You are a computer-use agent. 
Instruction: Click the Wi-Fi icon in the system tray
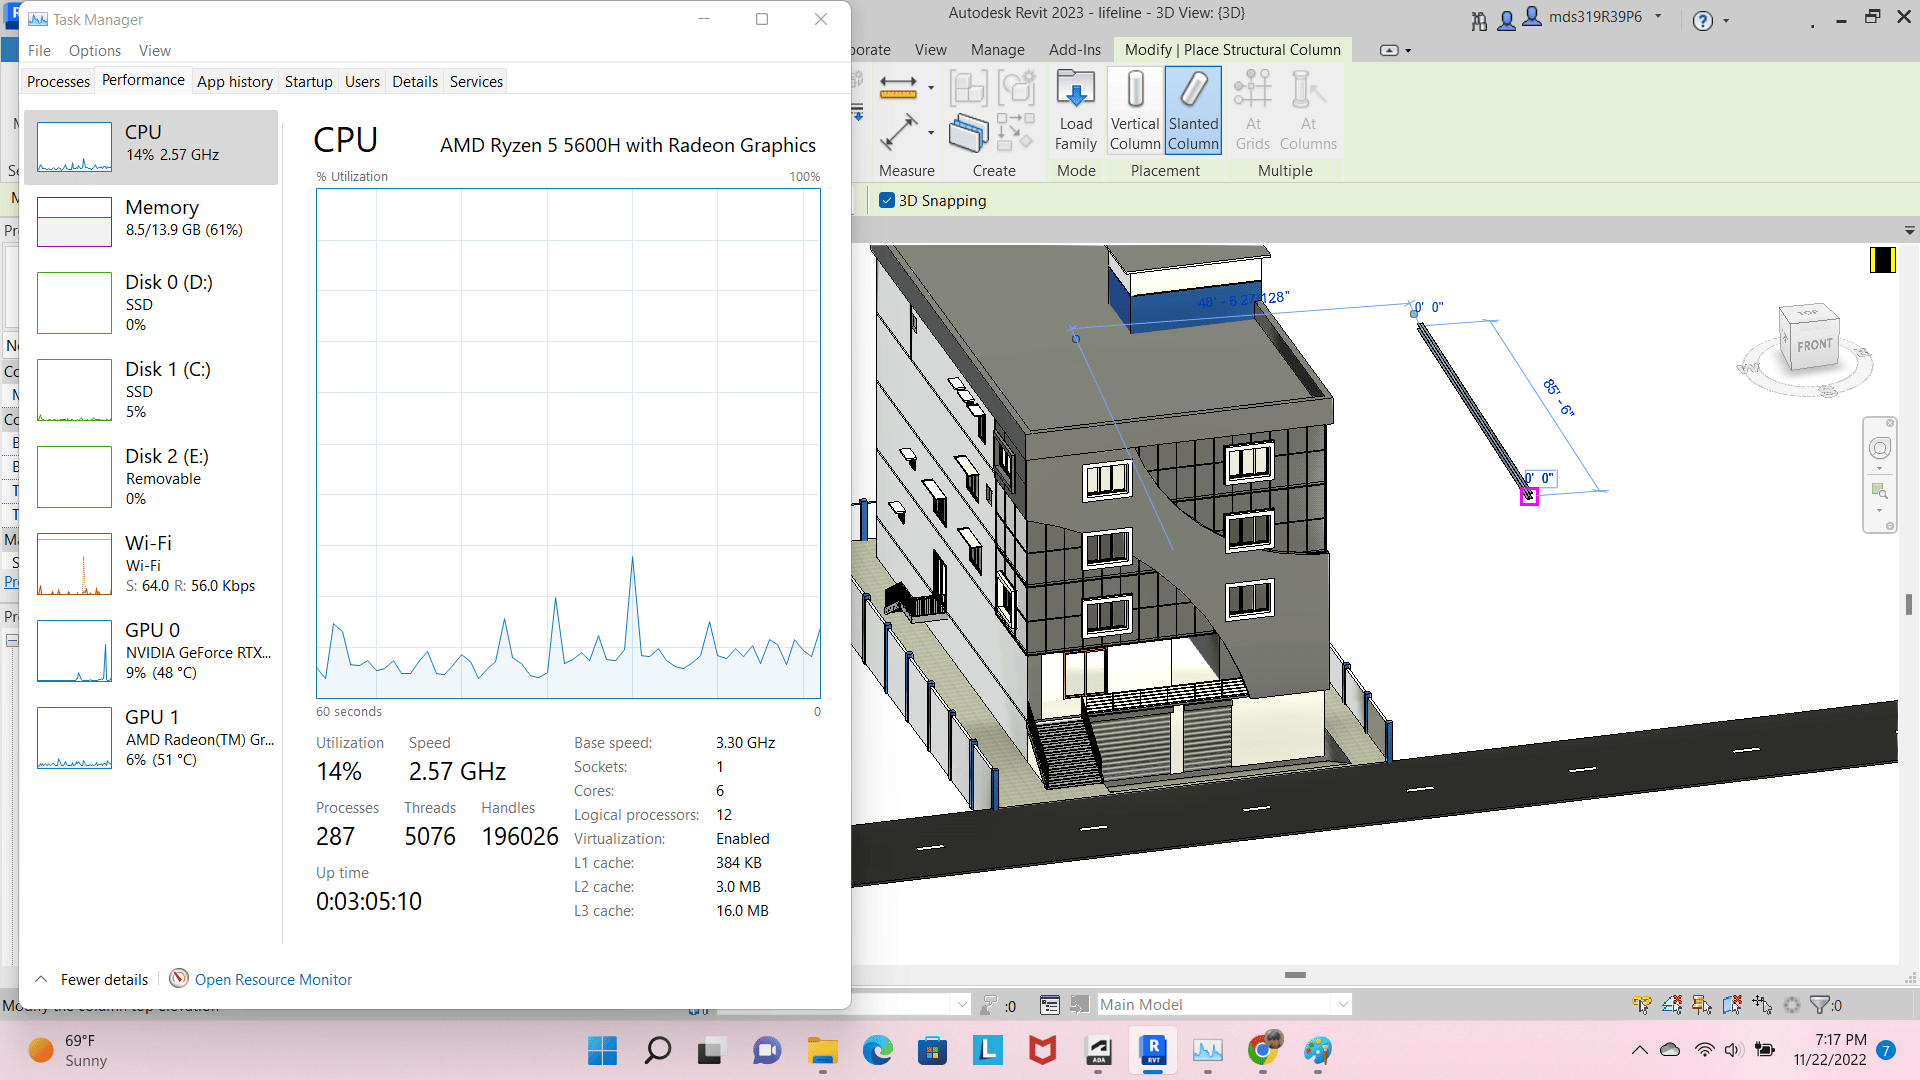1703,1050
